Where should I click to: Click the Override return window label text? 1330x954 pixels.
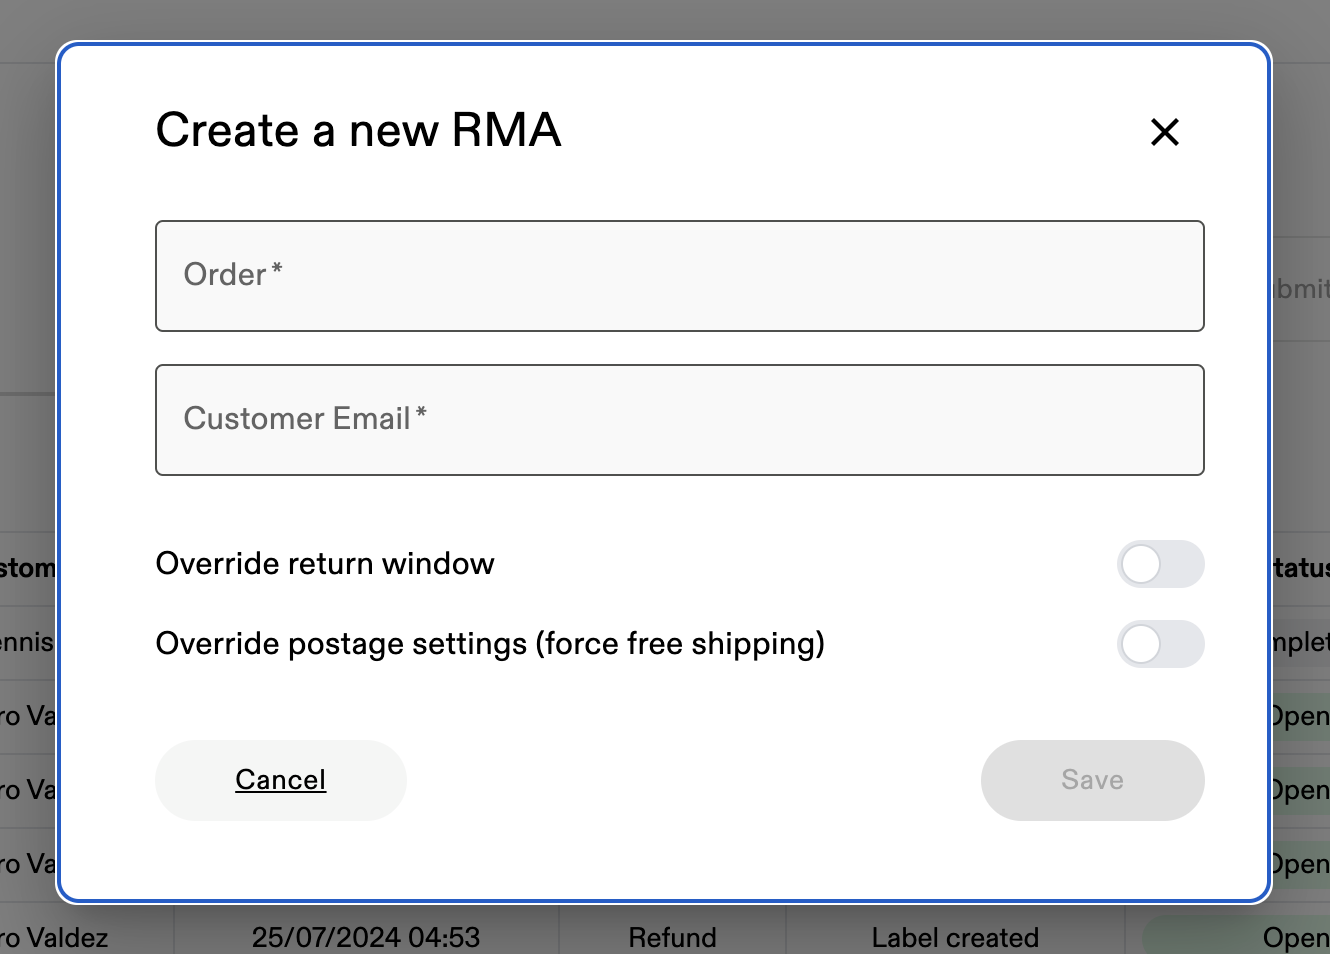325,564
